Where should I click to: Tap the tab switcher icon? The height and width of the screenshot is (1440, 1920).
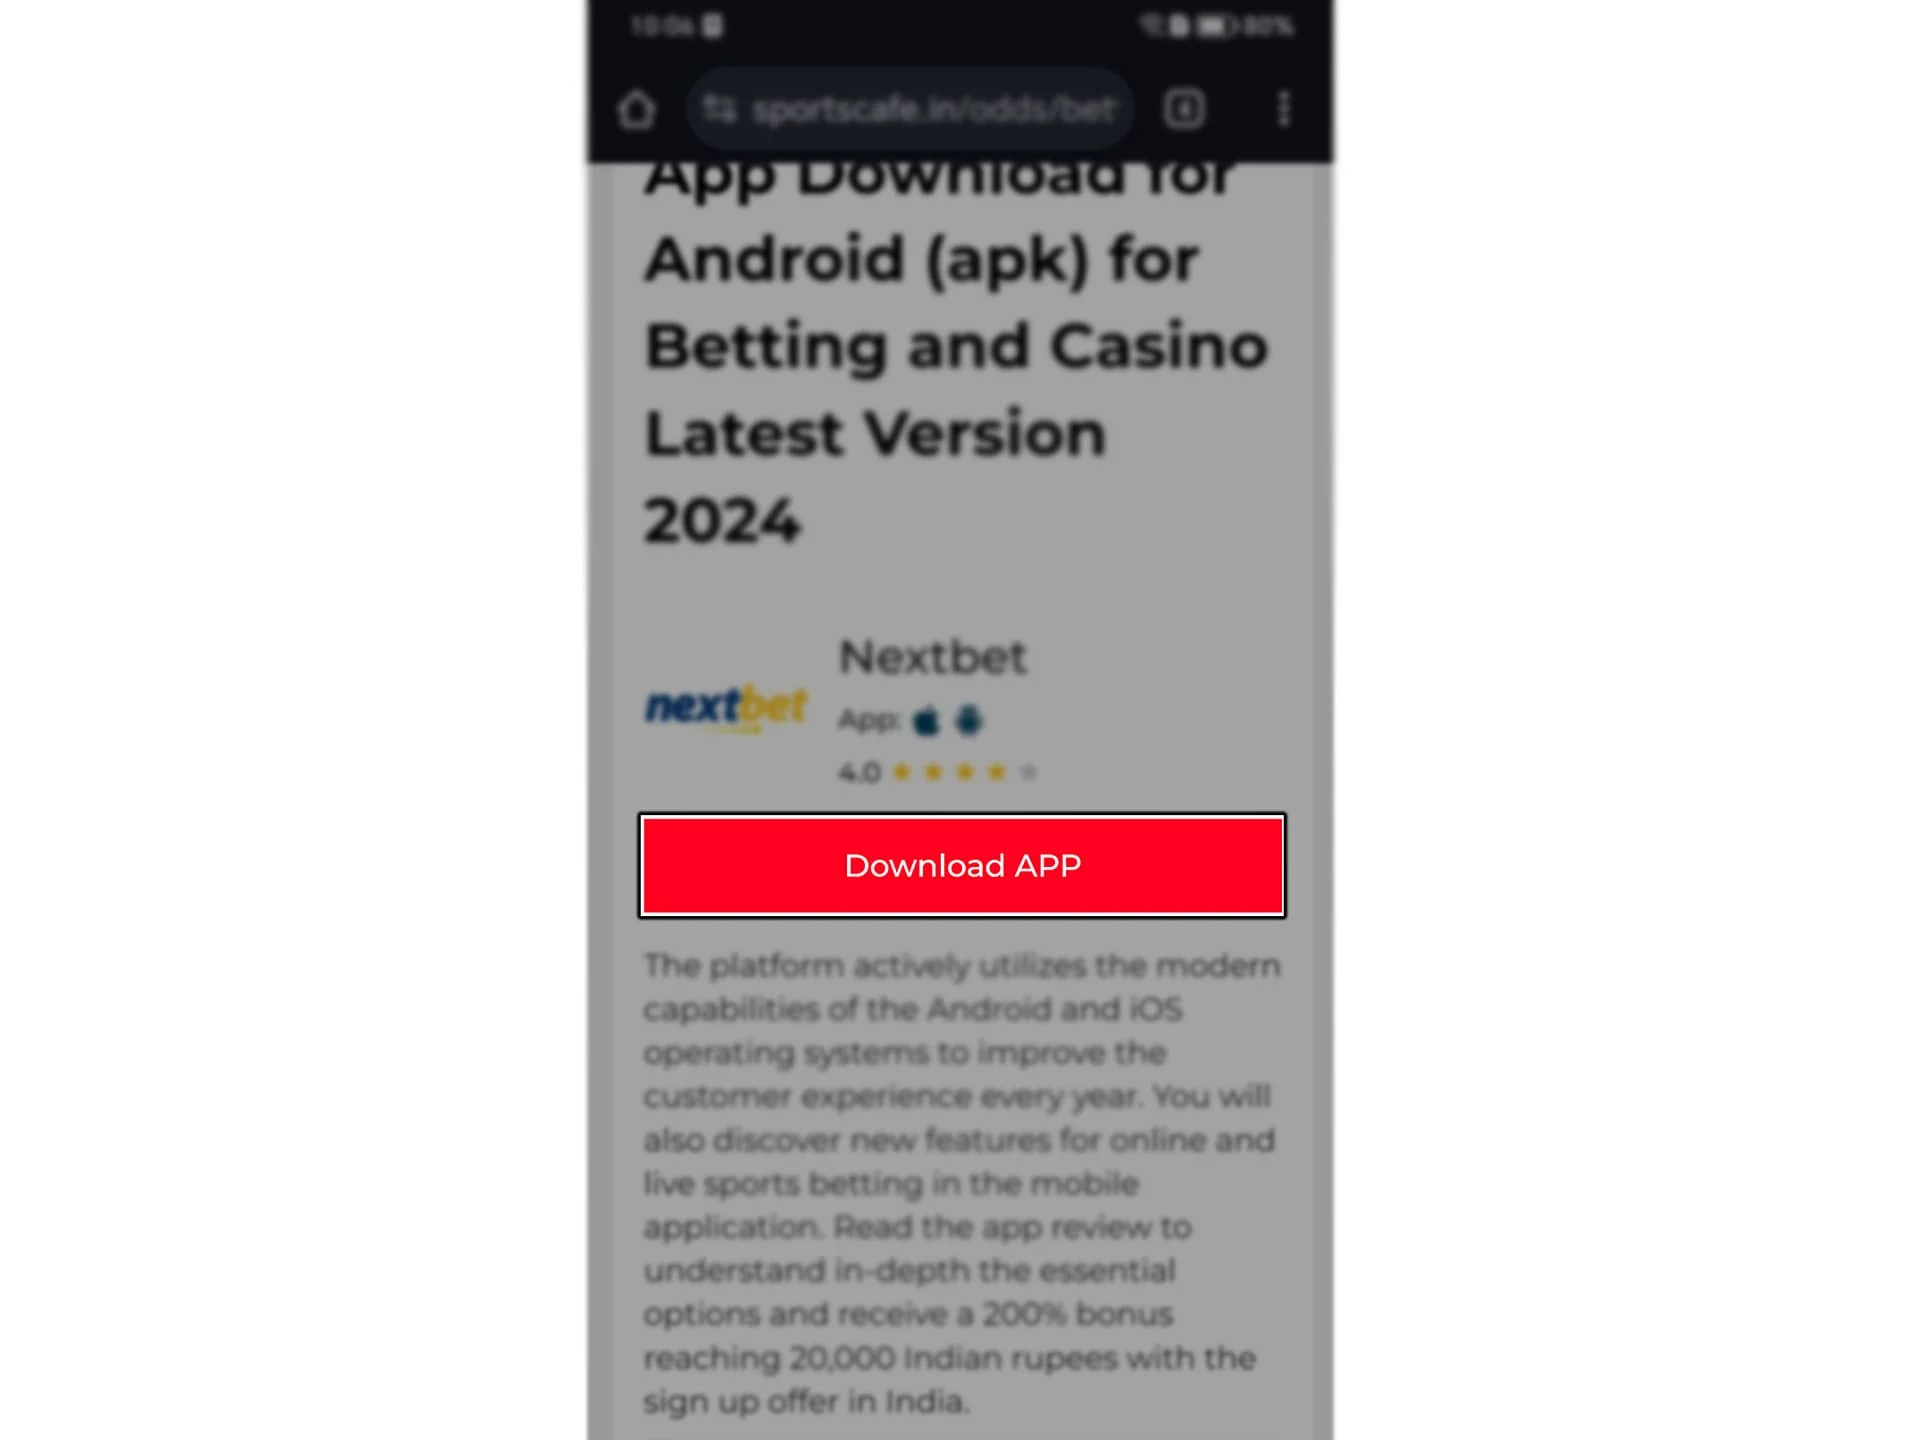coord(1187,107)
